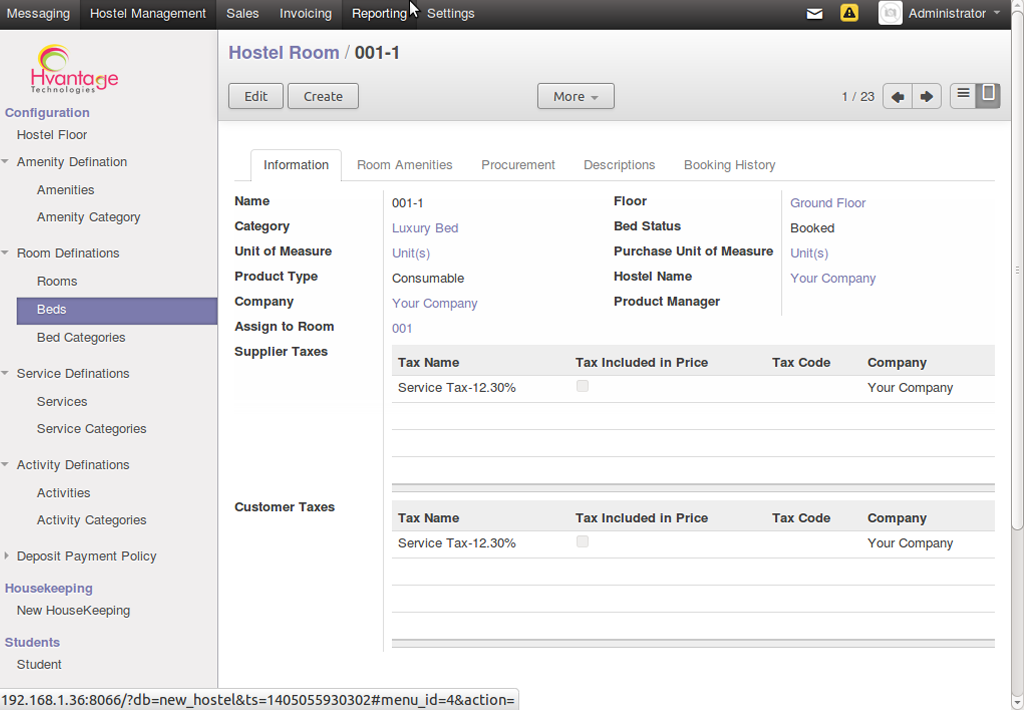Select Amenities in sidebar
Image resolution: width=1024 pixels, height=710 pixels.
coord(65,190)
